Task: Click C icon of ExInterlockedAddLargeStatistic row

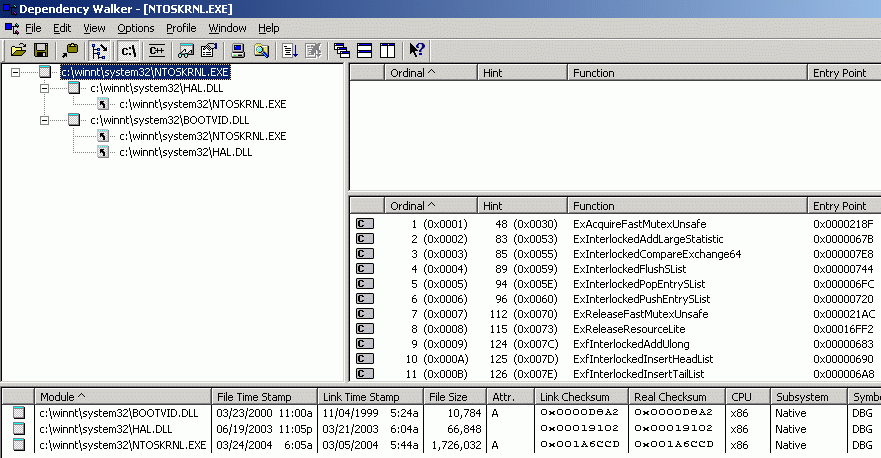Action: [x=364, y=239]
